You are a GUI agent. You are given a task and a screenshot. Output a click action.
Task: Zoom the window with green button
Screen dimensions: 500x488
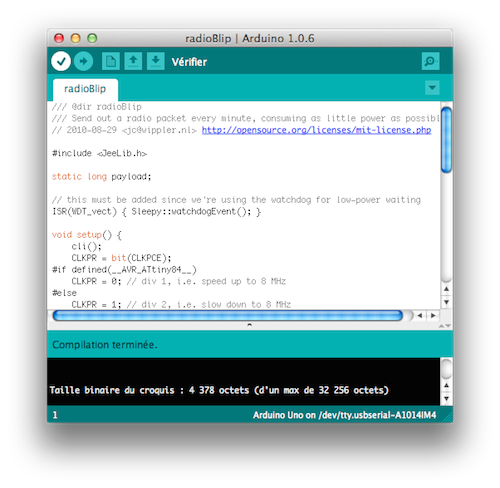point(92,38)
